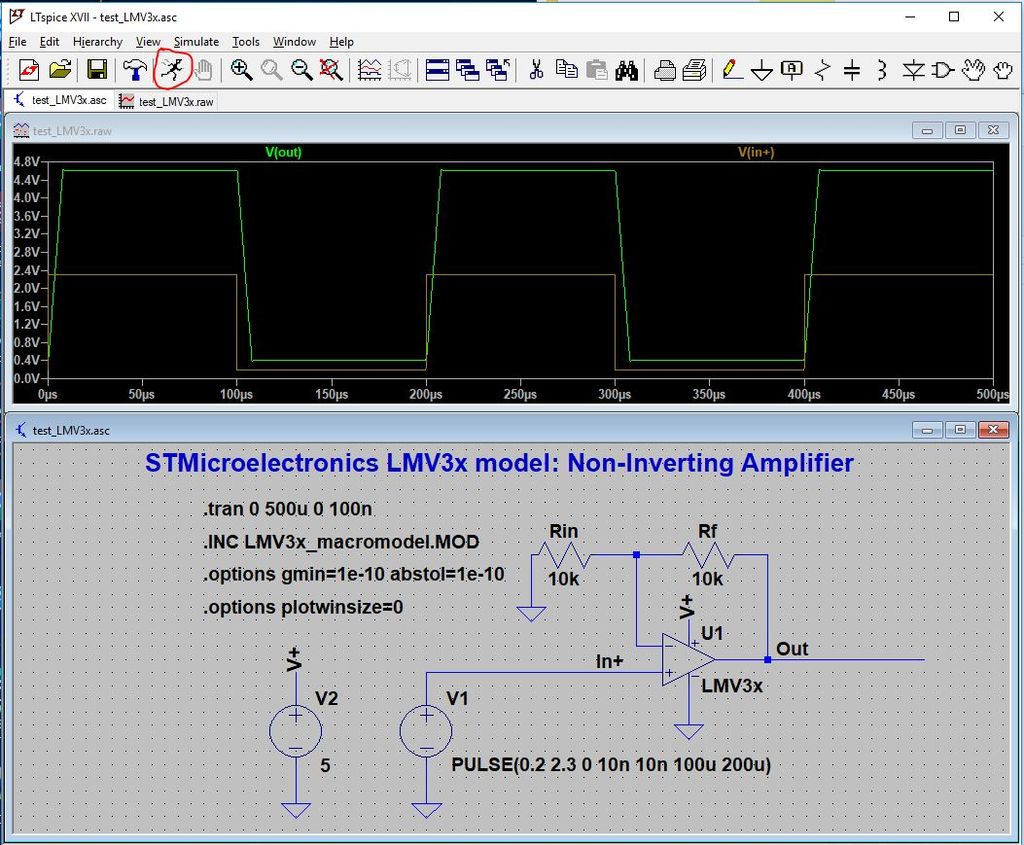Viewport: 1024px width, 845px height.
Task: Tile windows horizontally icon
Action: pos(438,70)
